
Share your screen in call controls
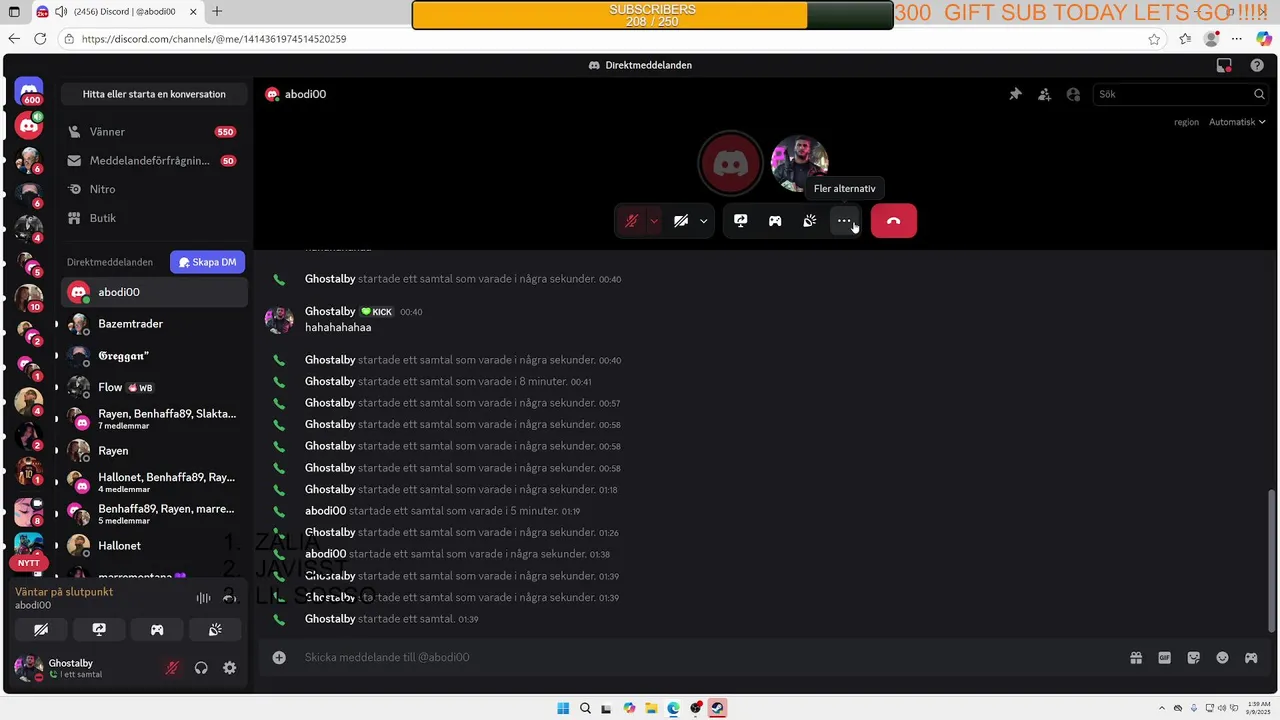(x=741, y=221)
